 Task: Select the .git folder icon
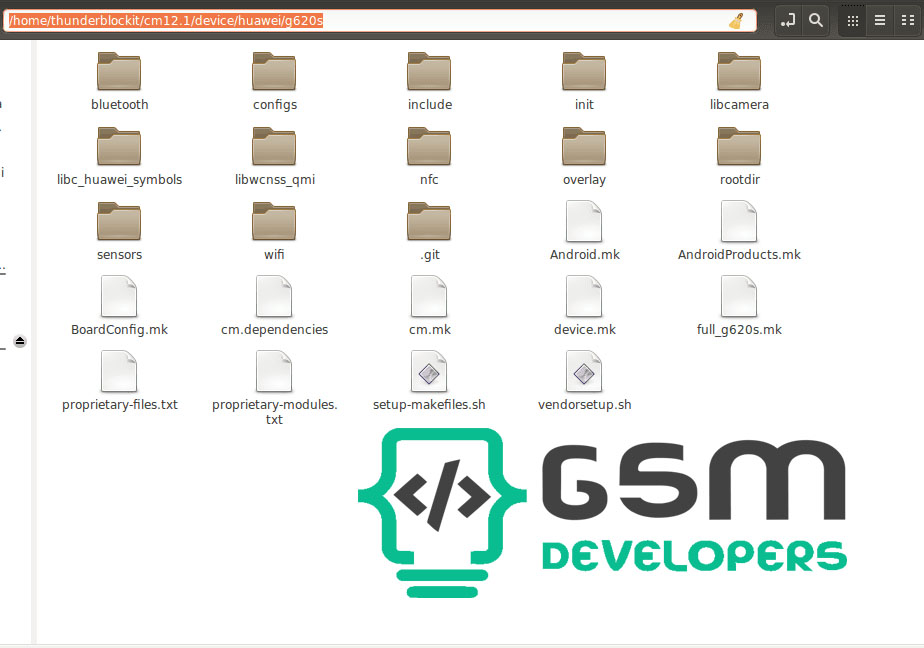pos(429,221)
